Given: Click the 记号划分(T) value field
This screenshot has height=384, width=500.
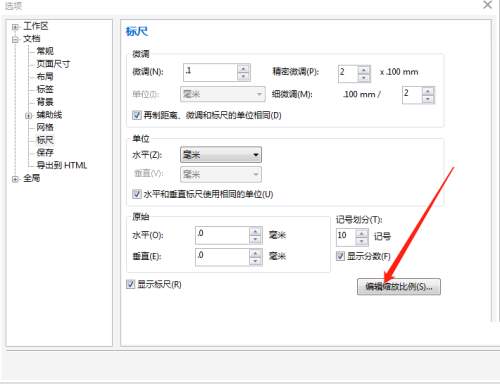Looking at the screenshot, I should pos(346,237).
